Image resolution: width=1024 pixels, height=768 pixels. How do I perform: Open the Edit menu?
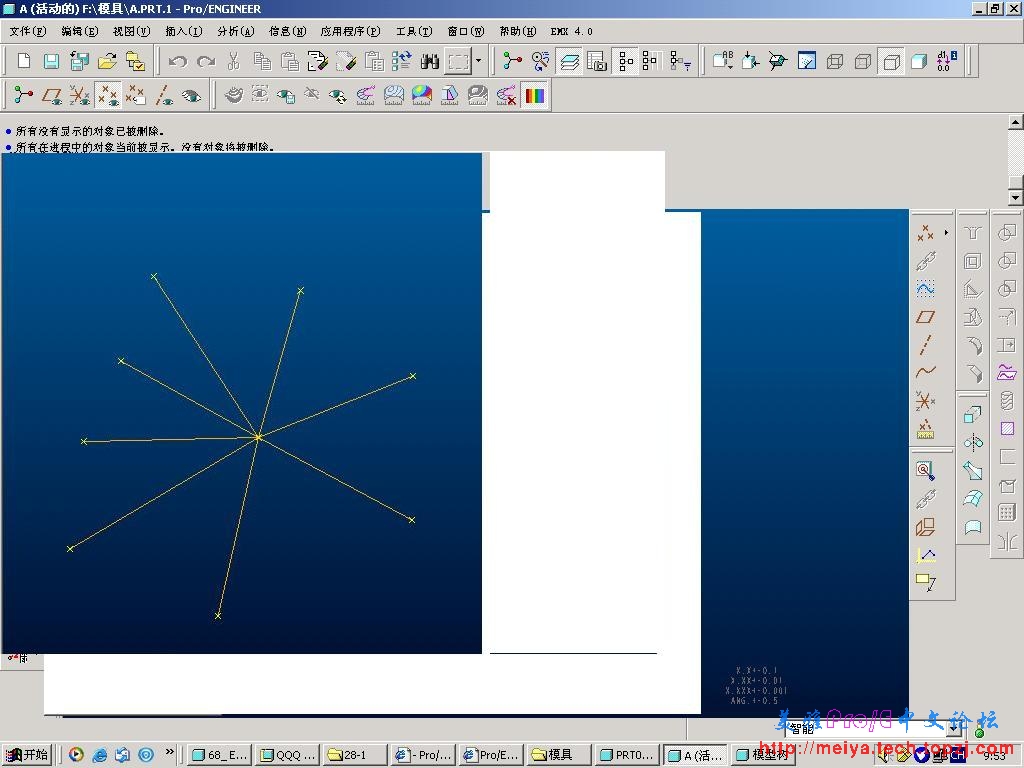(80, 31)
